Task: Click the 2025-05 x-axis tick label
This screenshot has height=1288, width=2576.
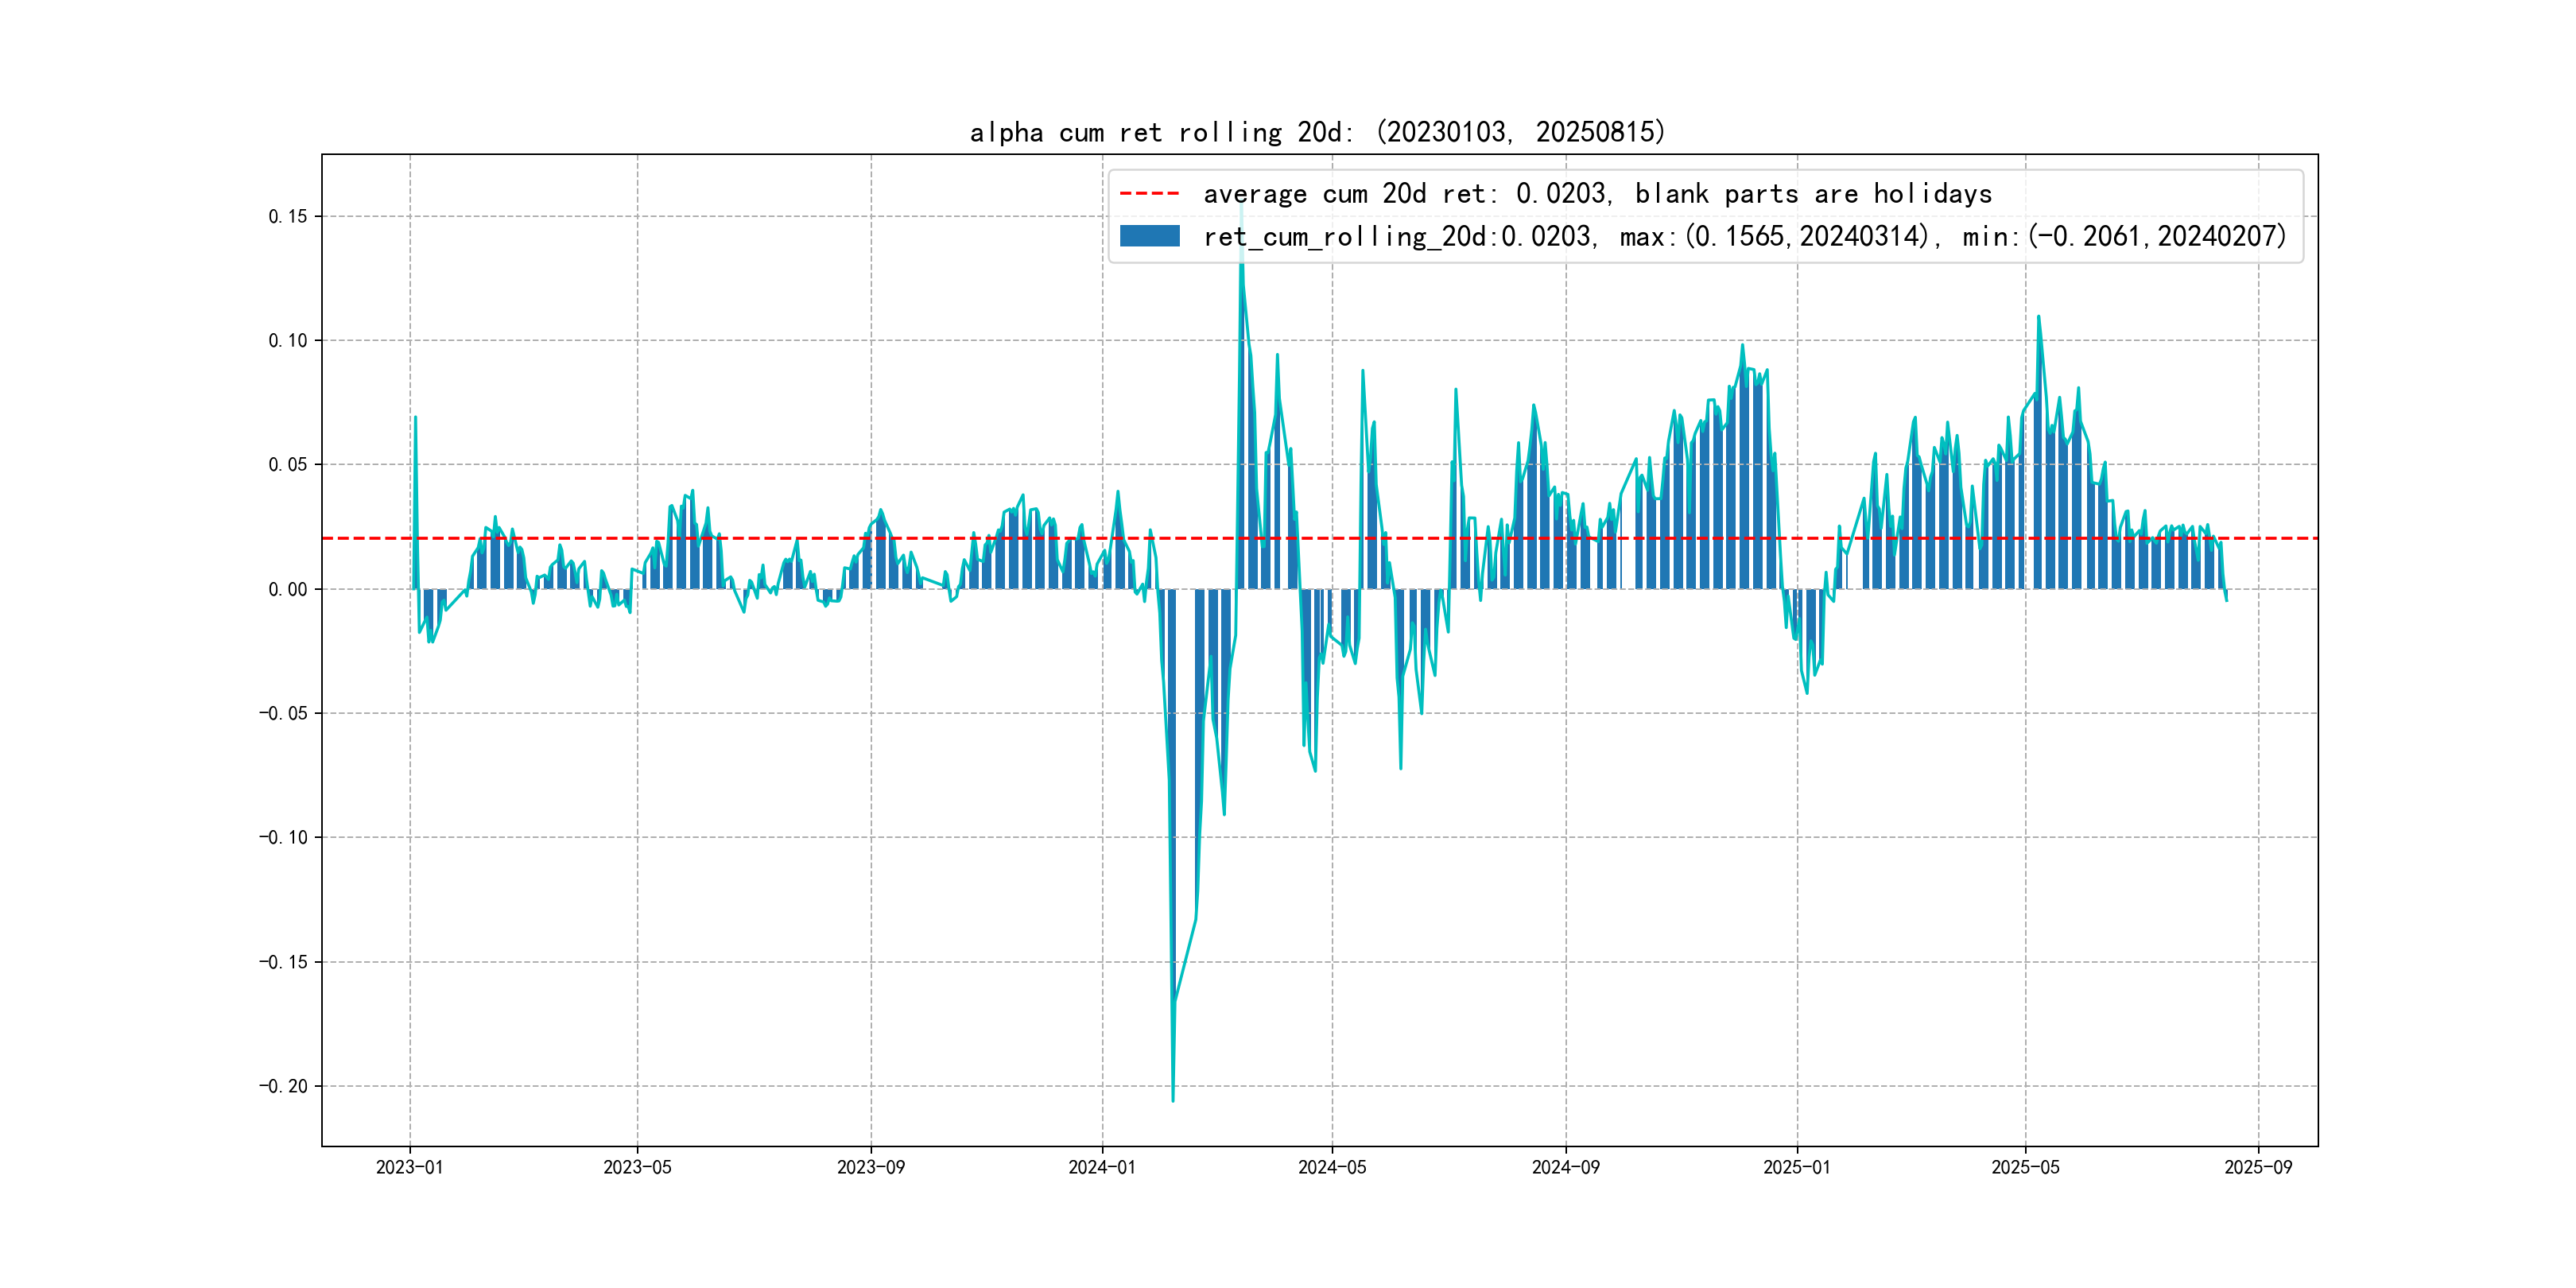Action: 2025,1167
